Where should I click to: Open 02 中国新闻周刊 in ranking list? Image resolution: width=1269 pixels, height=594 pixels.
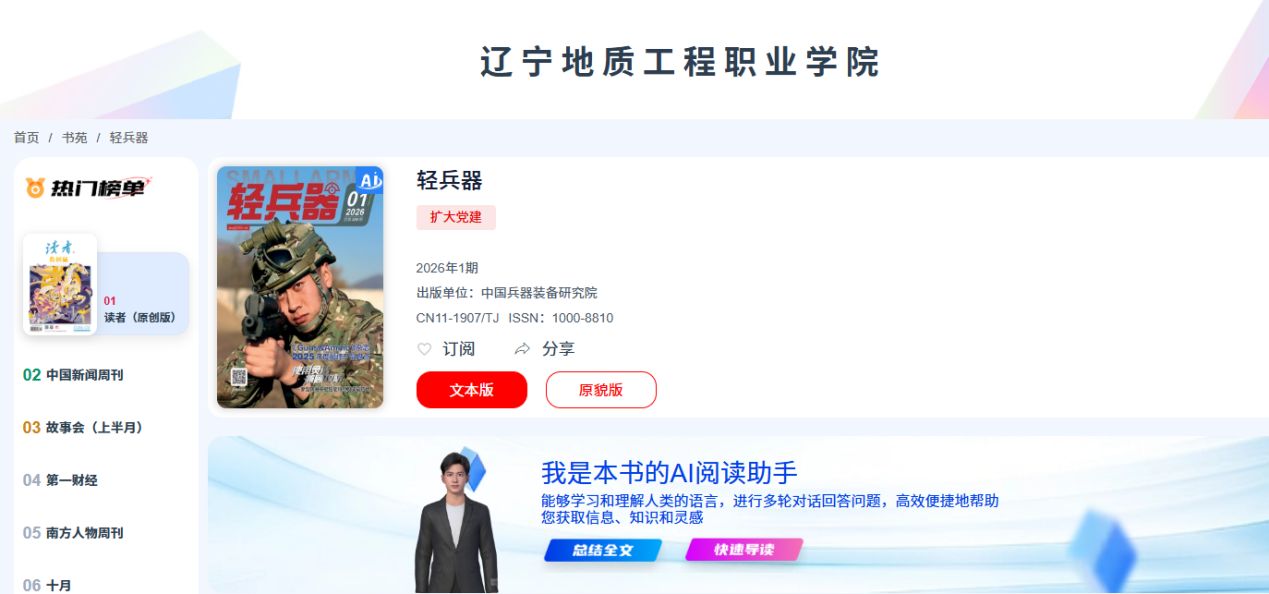point(73,375)
